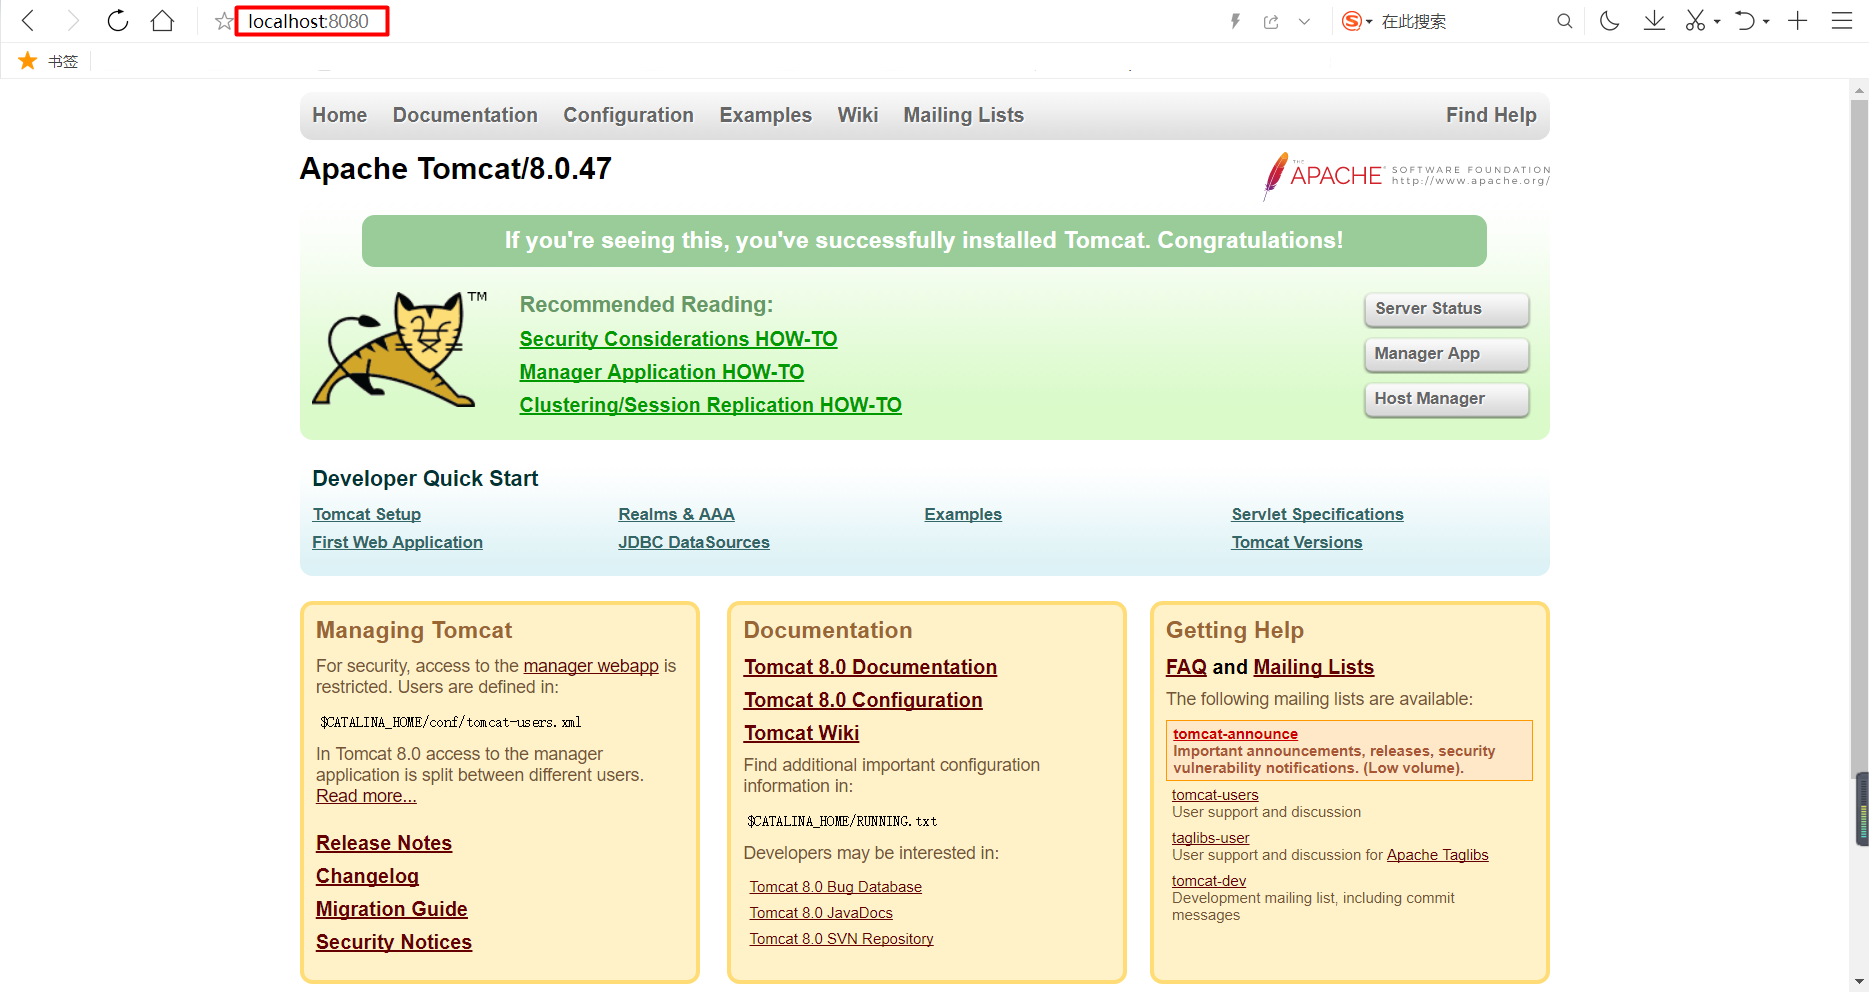The width and height of the screenshot is (1869, 992).
Task: Open the Tomcat Setup link
Action: 366,514
